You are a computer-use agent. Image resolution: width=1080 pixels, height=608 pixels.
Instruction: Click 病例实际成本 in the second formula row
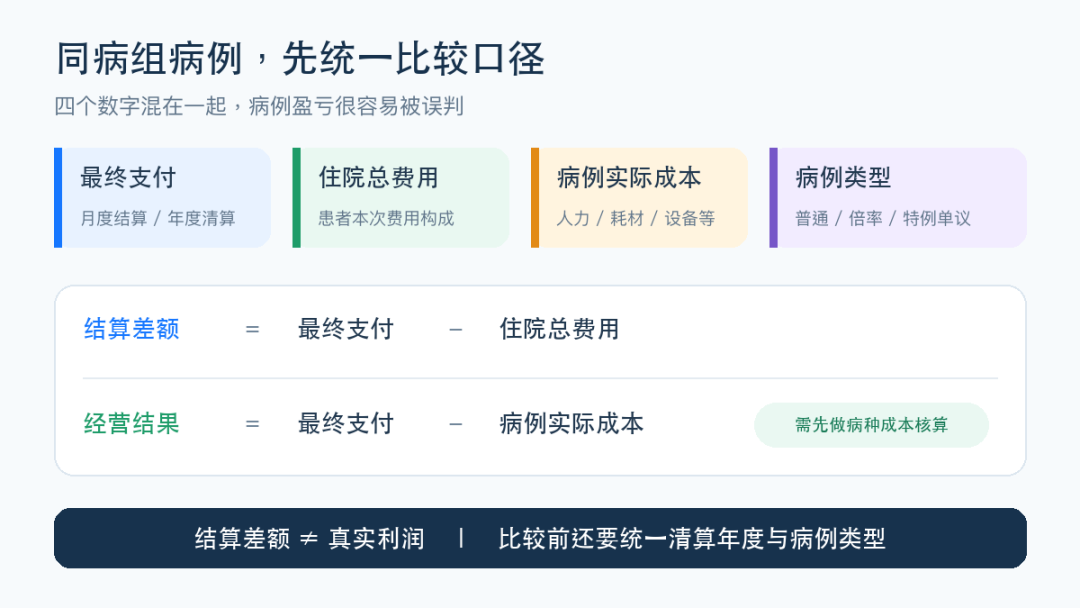tap(572, 423)
